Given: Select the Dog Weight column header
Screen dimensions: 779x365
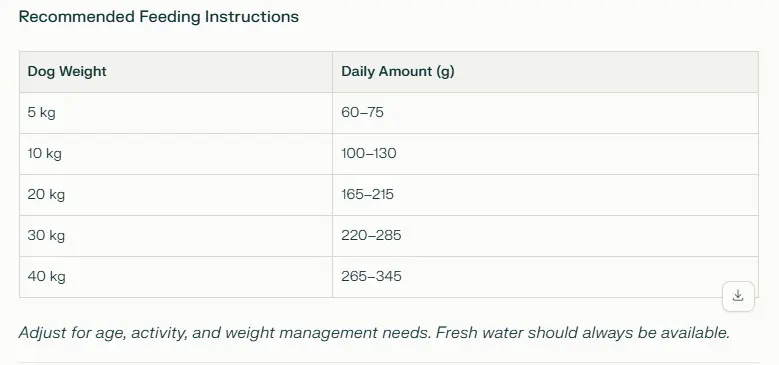Looking at the screenshot, I should [176, 72].
